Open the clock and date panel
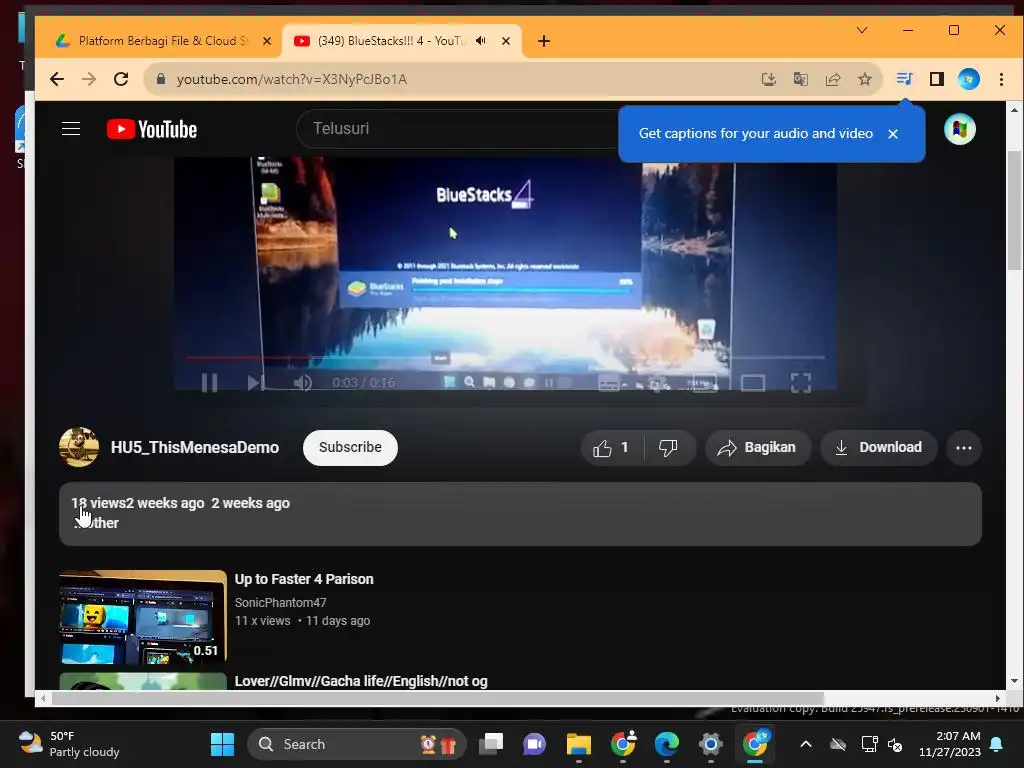1024x768 pixels. click(950, 744)
